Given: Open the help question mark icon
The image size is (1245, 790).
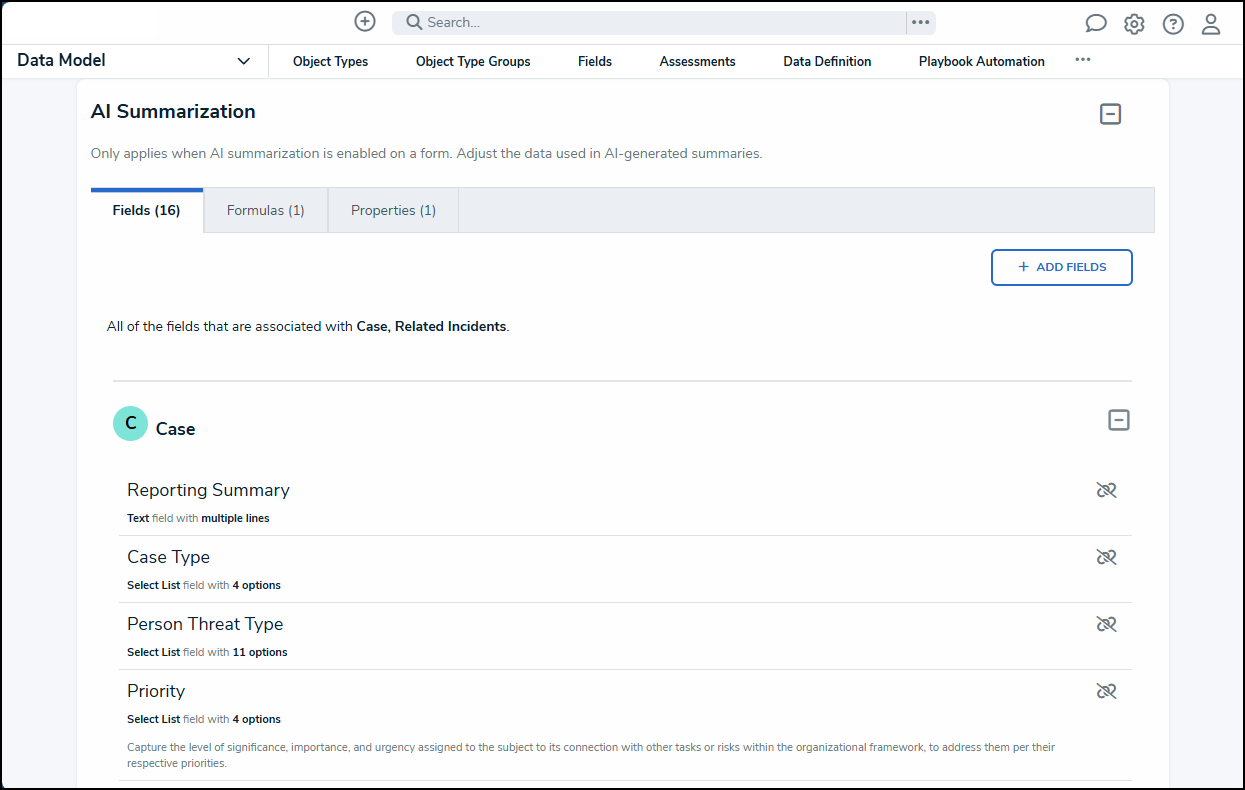Looking at the screenshot, I should [1173, 24].
